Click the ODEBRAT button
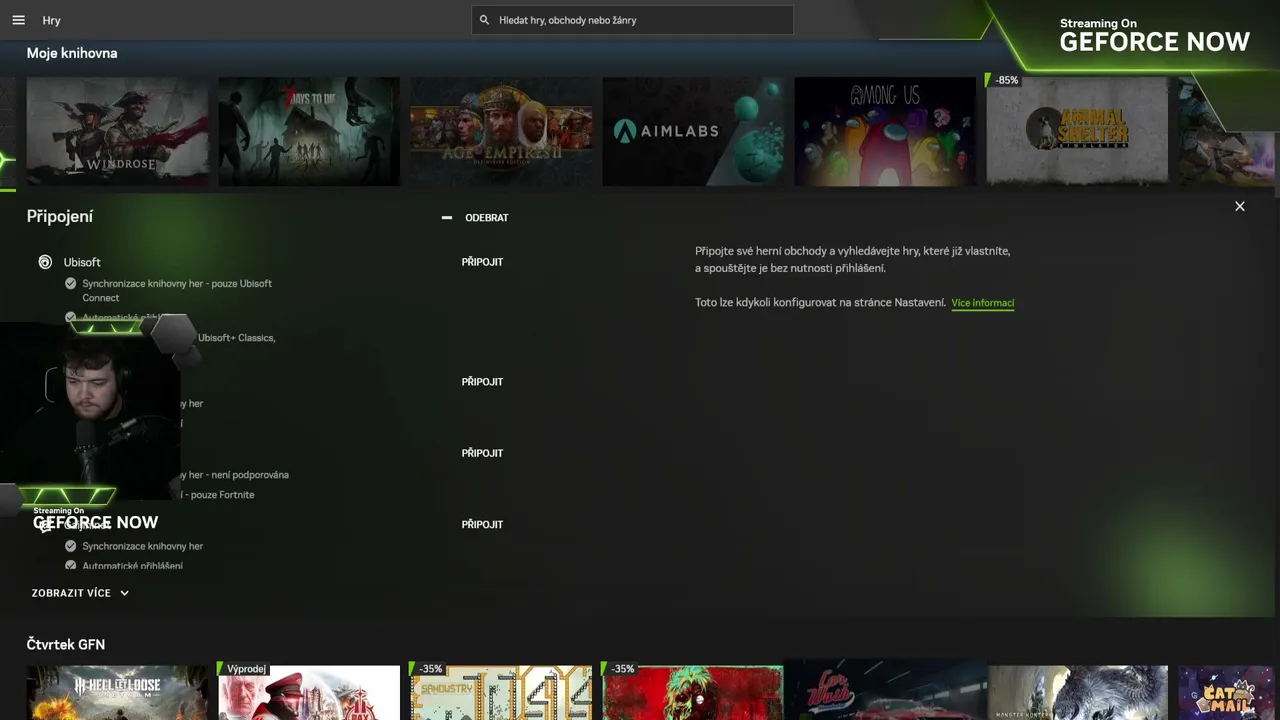Image resolution: width=1280 pixels, height=720 pixels. click(475, 217)
